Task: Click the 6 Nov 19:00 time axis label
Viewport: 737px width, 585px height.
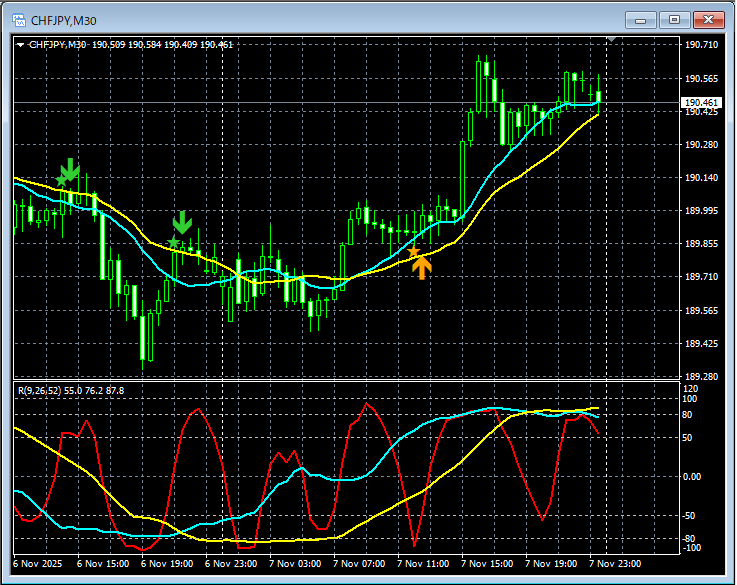Action: [167, 563]
